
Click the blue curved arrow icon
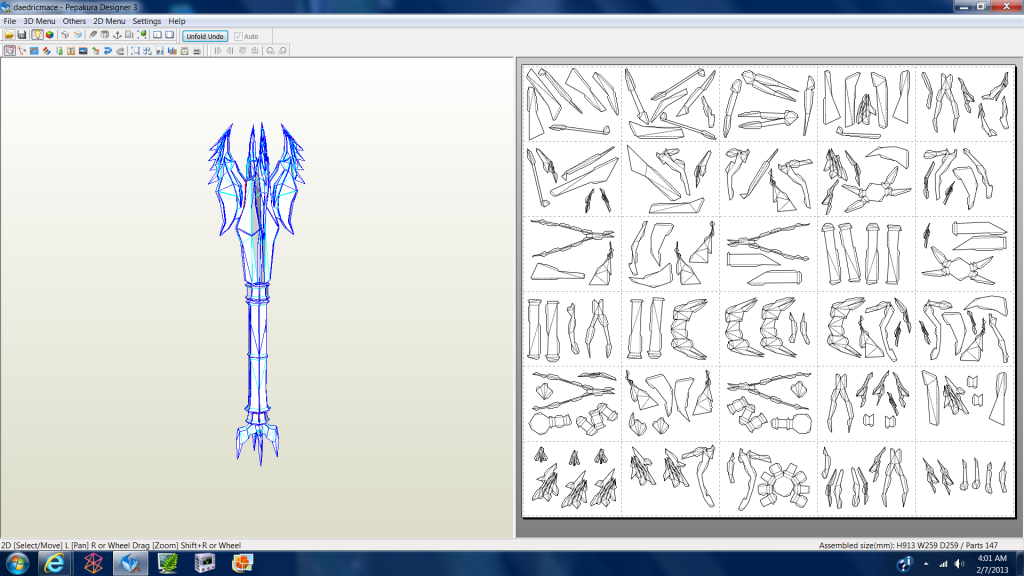tap(108, 51)
